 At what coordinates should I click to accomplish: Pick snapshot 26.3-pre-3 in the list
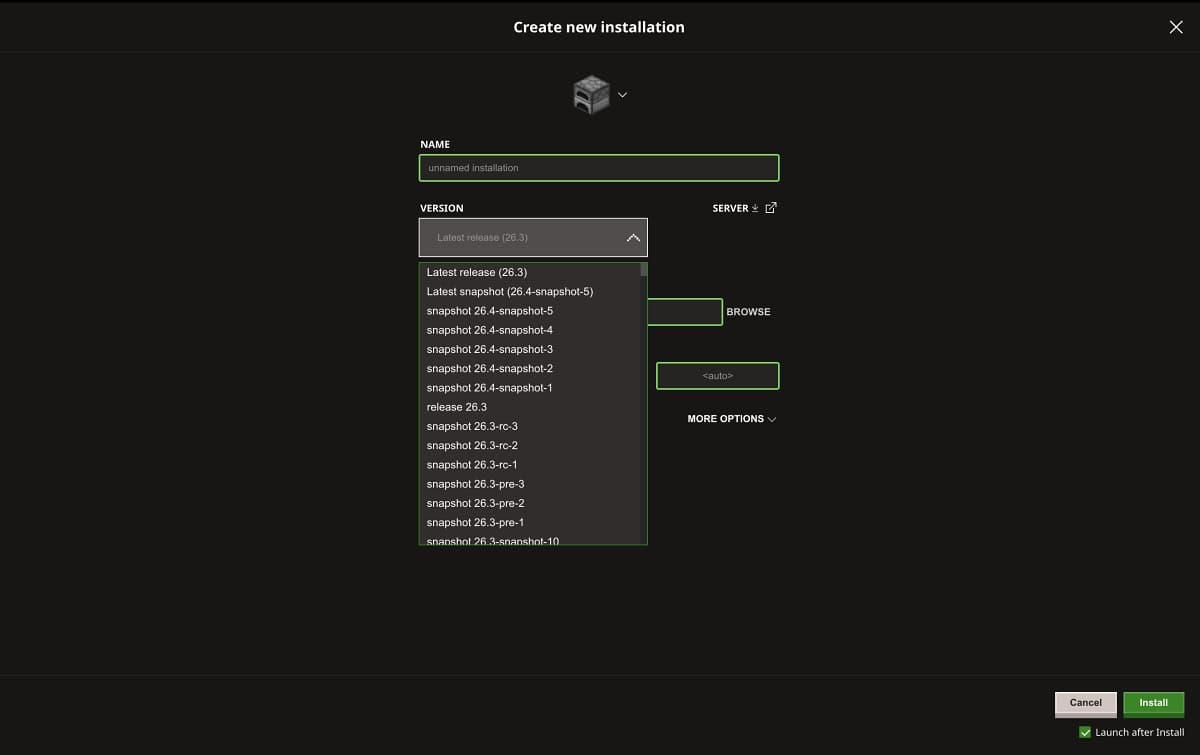(529, 484)
